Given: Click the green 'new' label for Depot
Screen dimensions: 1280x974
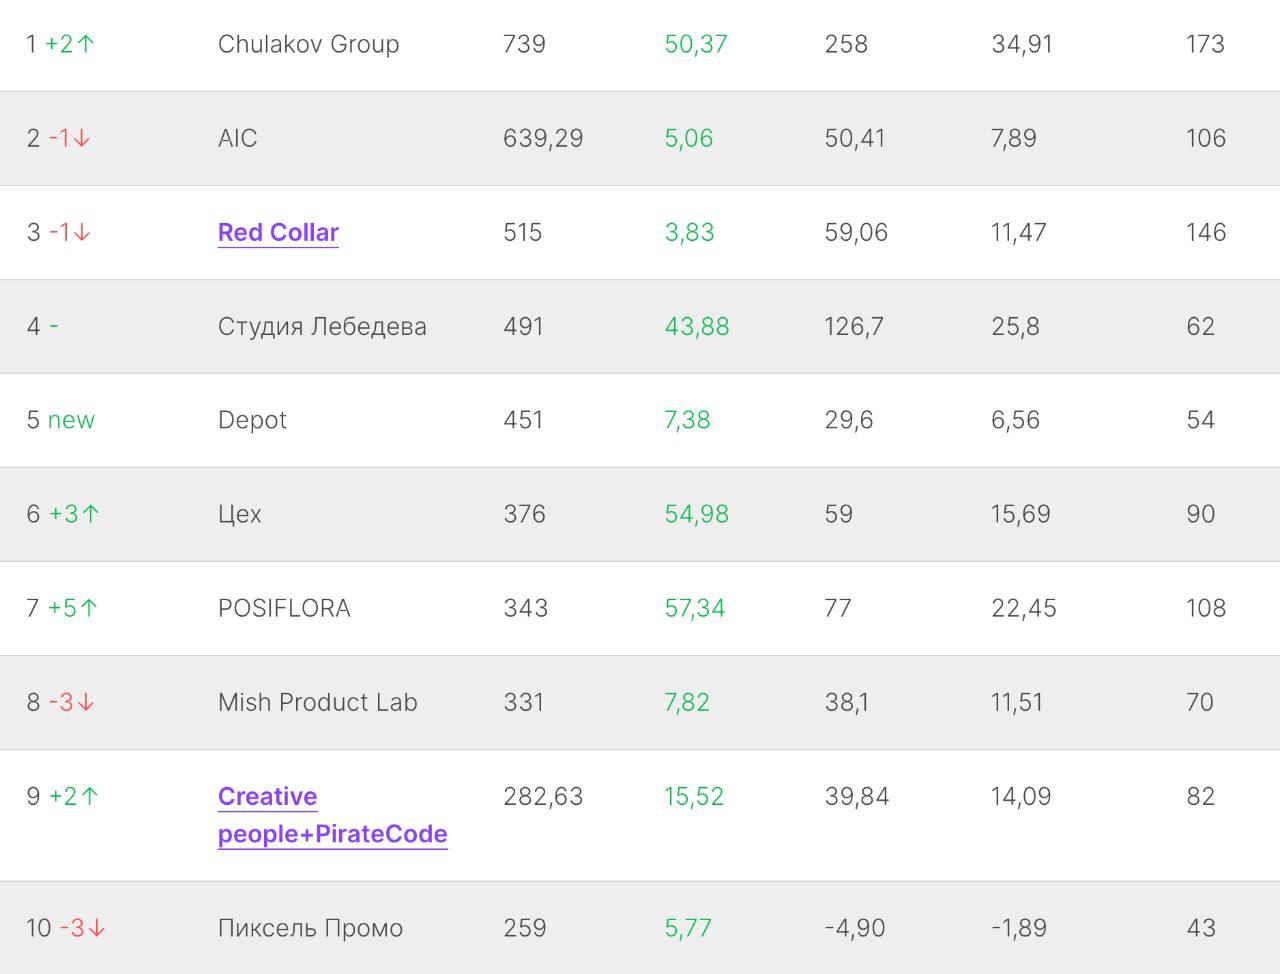Looking at the screenshot, I should point(71,420).
